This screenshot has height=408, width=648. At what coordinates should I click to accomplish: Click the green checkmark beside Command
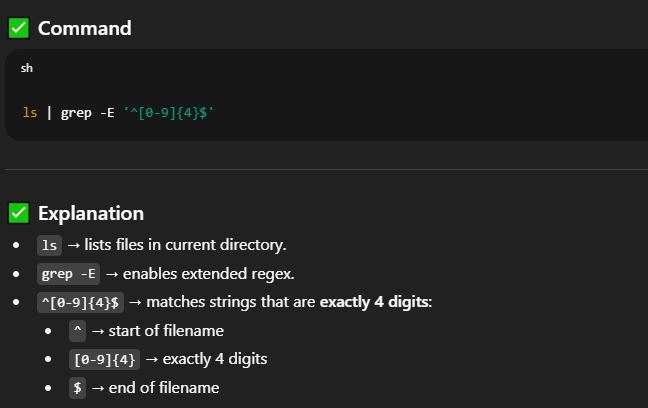[18, 28]
